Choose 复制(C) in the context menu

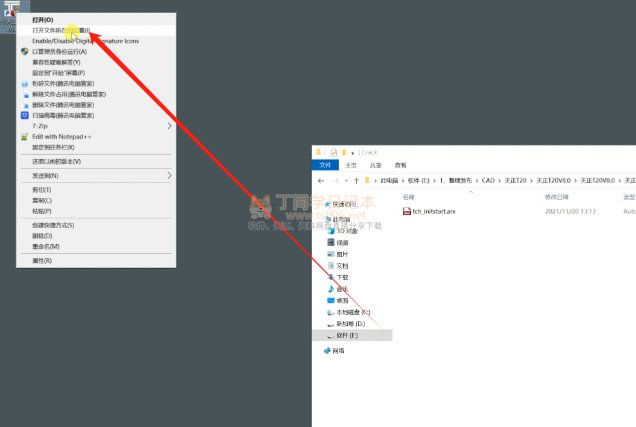(x=96, y=200)
